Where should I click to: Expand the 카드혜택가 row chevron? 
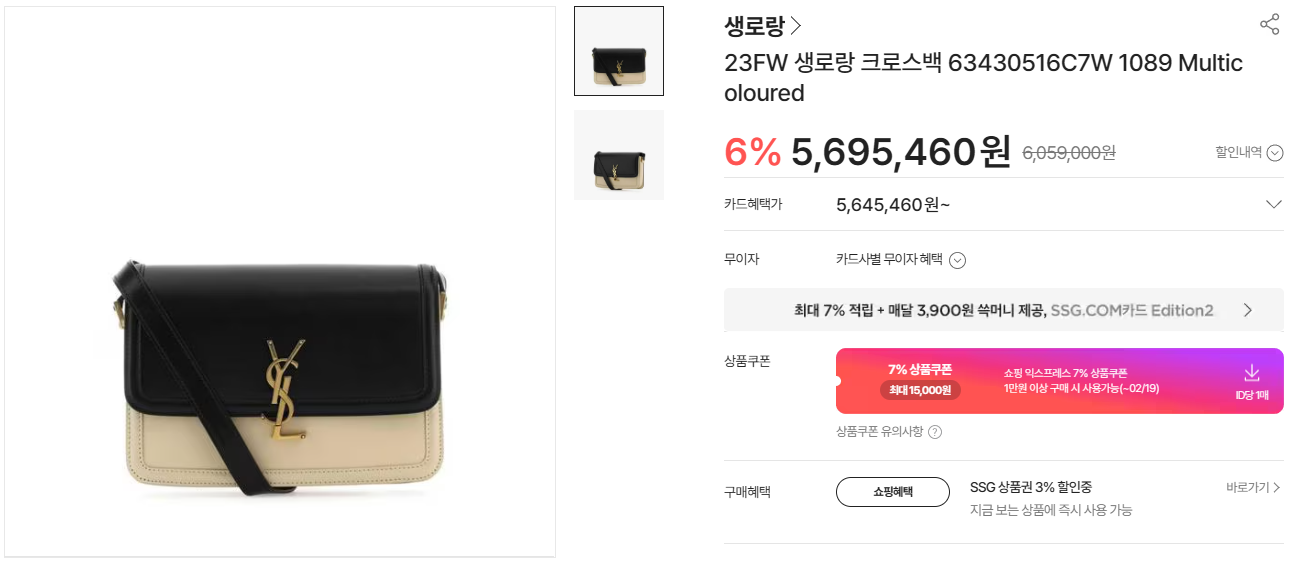tap(1273, 204)
